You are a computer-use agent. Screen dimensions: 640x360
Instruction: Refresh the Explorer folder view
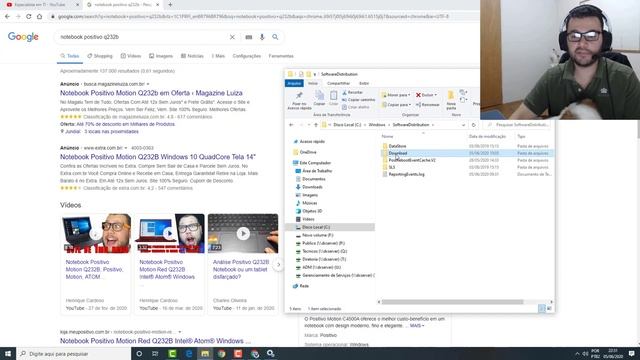[x=473, y=125]
